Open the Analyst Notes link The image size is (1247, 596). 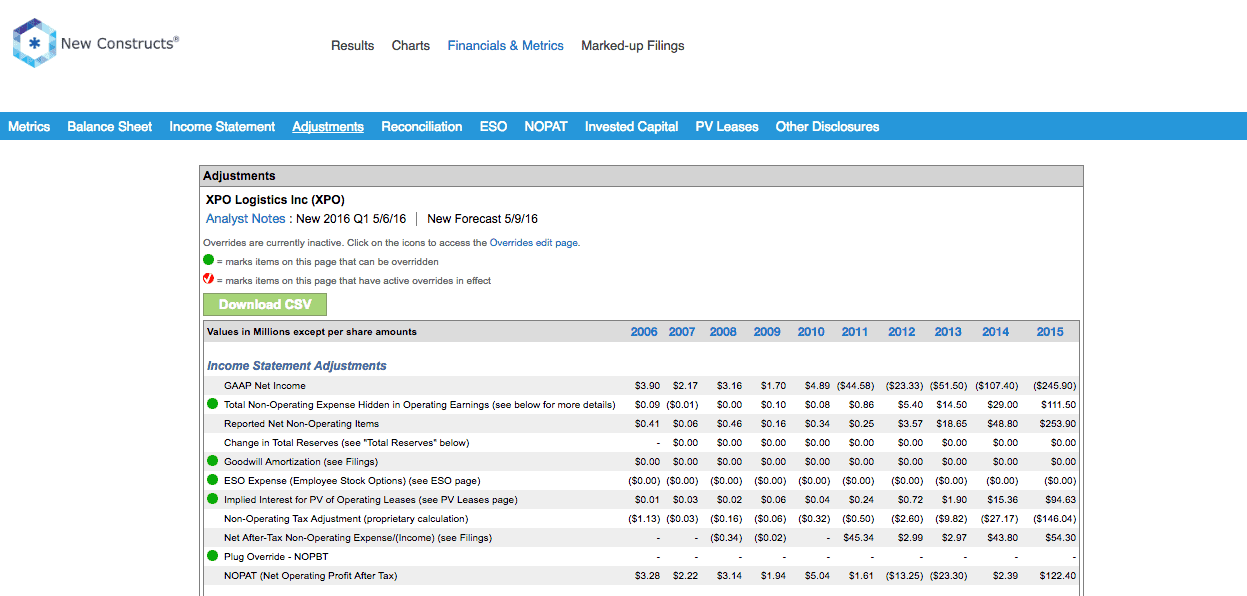pos(246,219)
